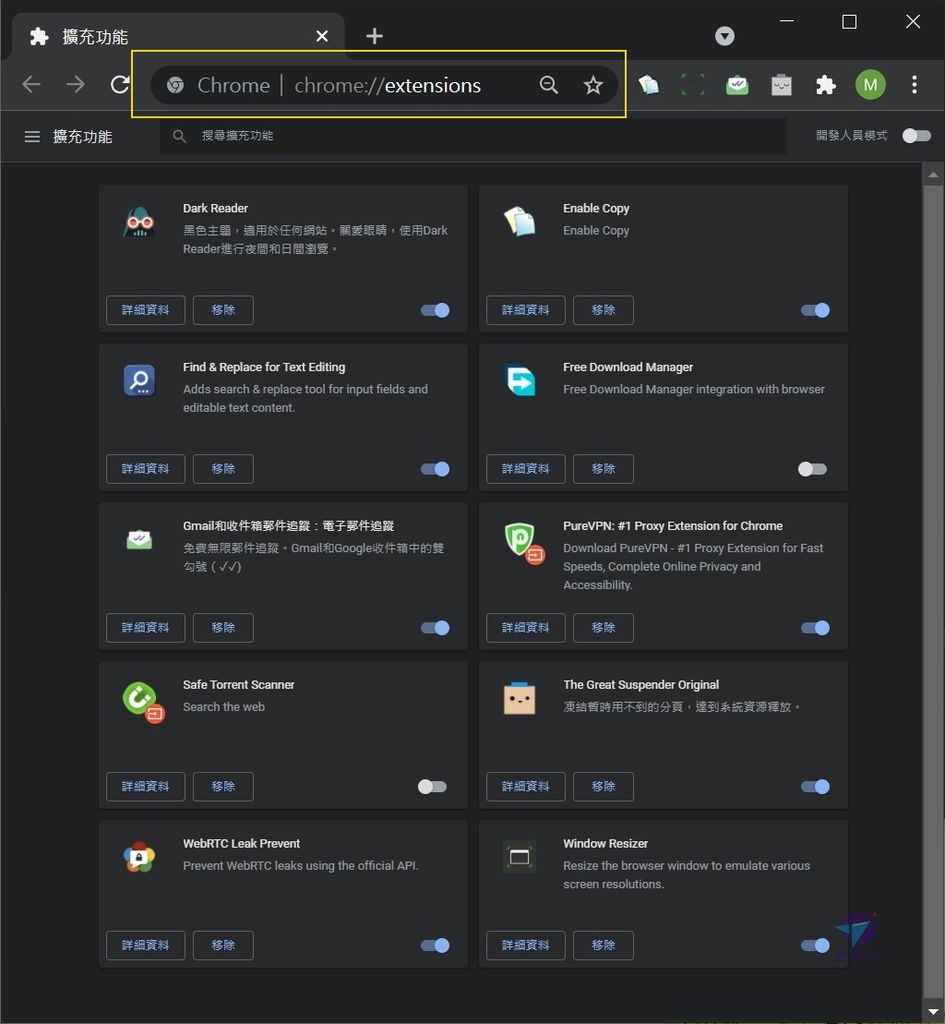Open a new tab with the plus button

[x=374, y=36]
